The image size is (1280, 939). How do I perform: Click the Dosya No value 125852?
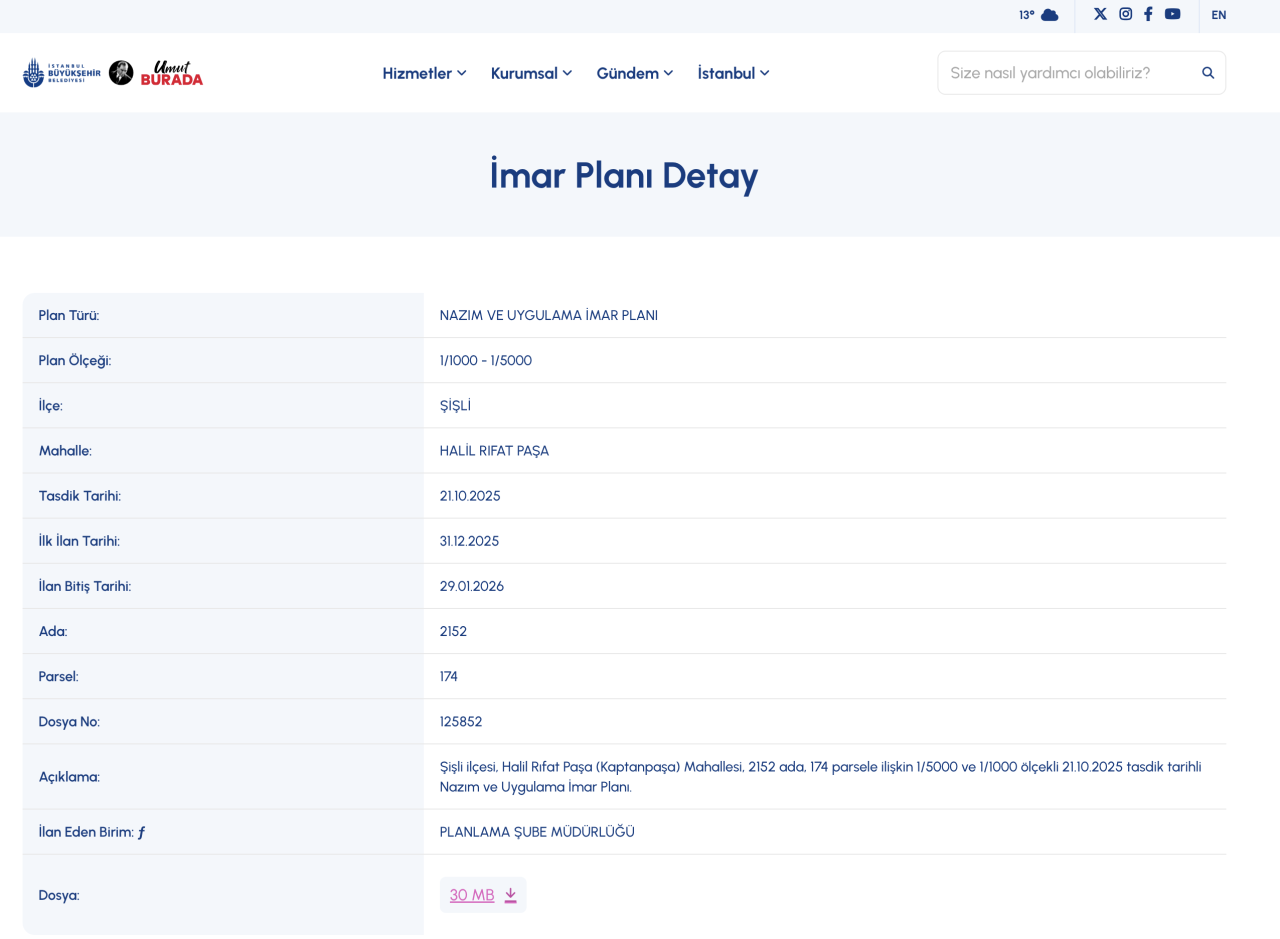(461, 721)
